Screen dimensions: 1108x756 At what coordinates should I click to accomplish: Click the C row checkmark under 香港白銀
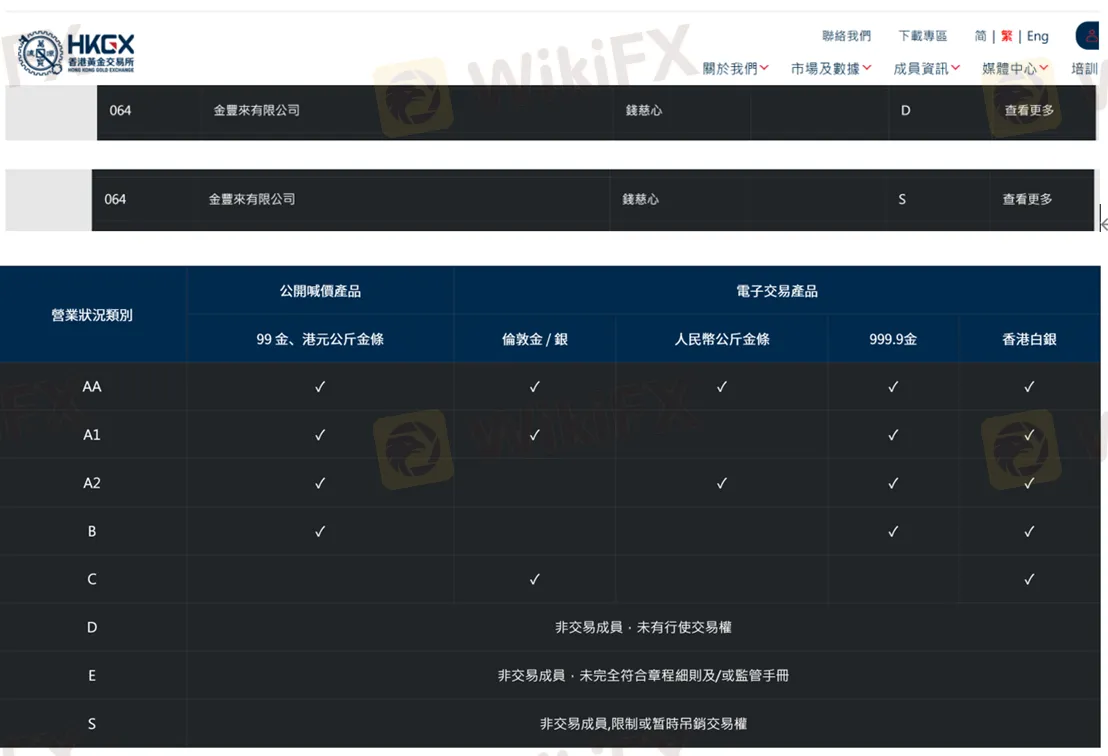coord(1029,579)
